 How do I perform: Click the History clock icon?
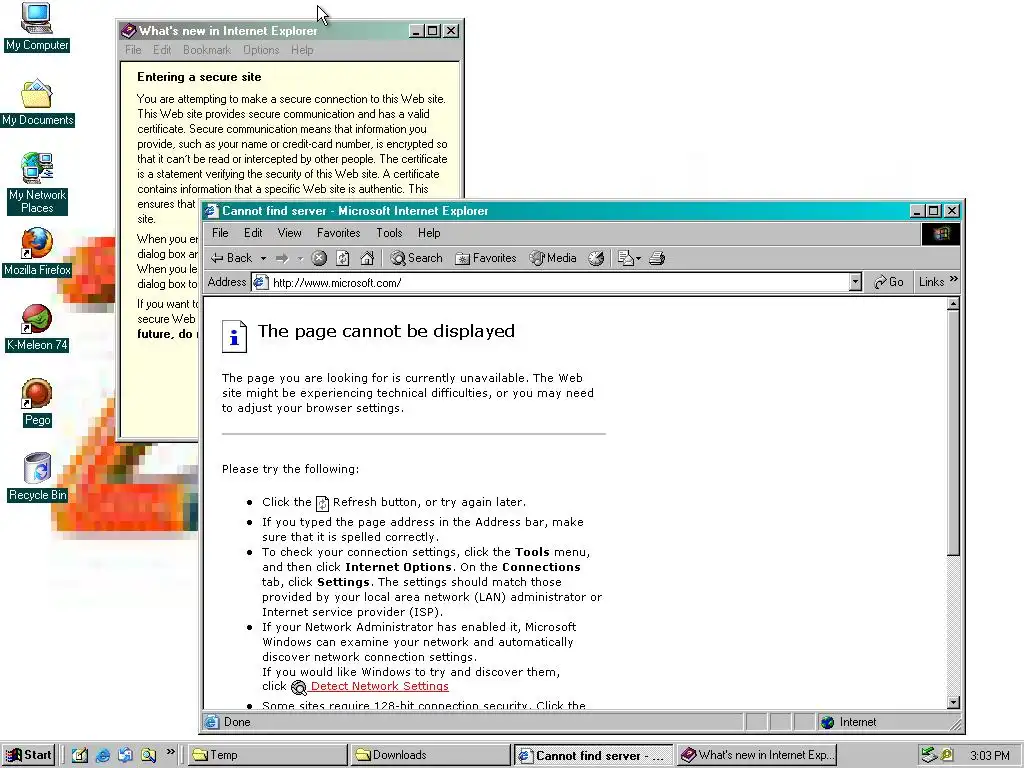(x=596, y=258)
